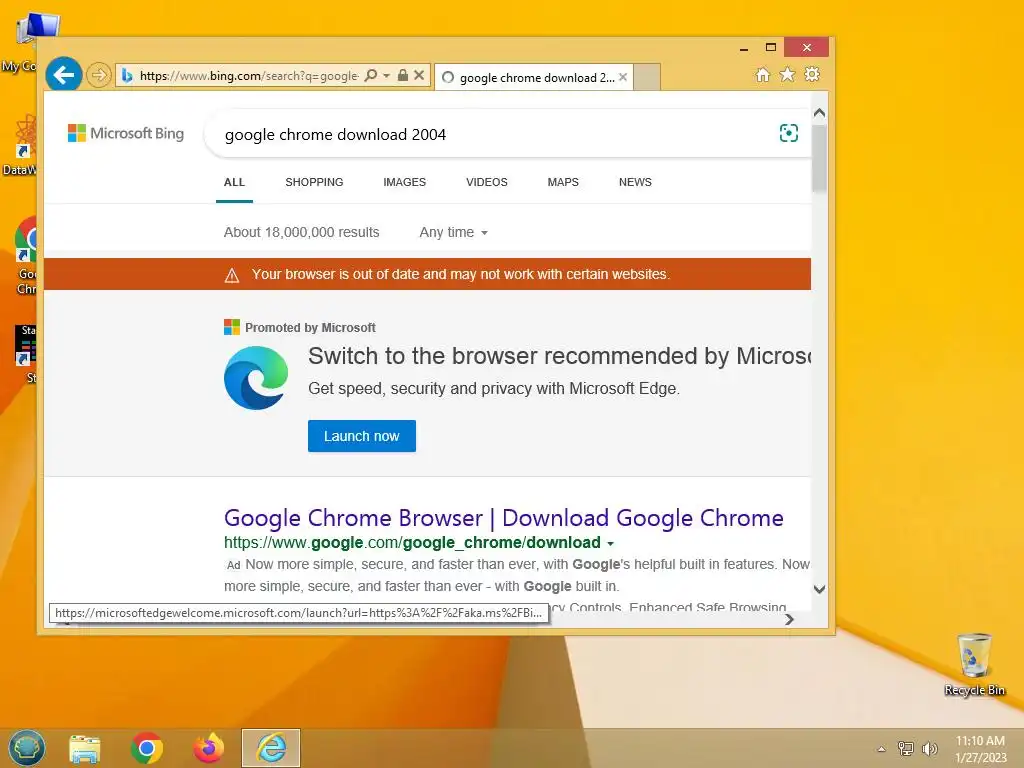Viewport: 1024px width, 768px height.
Task: Open File Explorer from the taskbar
Action: point(85,748)
